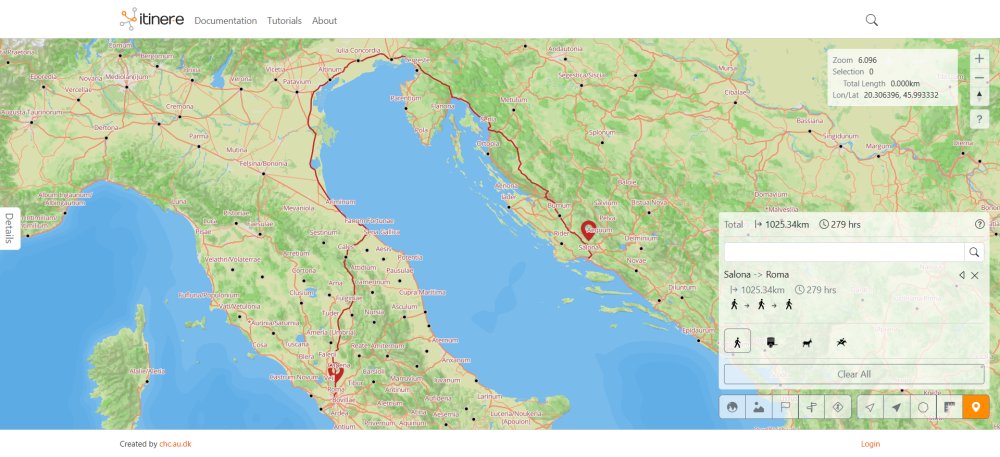Remove the Salona -> Roma route
The image size is (1000, 457).
click(975, 275)
